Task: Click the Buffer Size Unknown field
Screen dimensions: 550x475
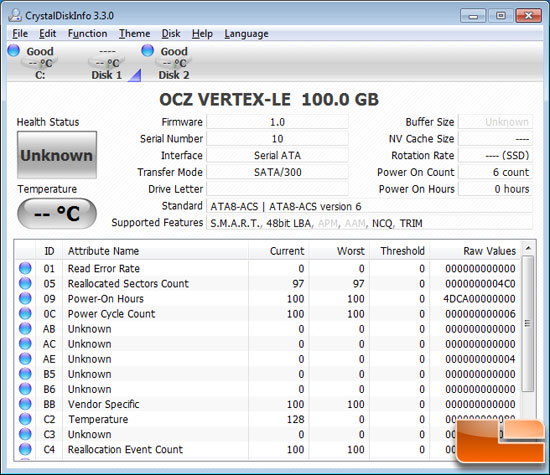Action: point(496,122)
